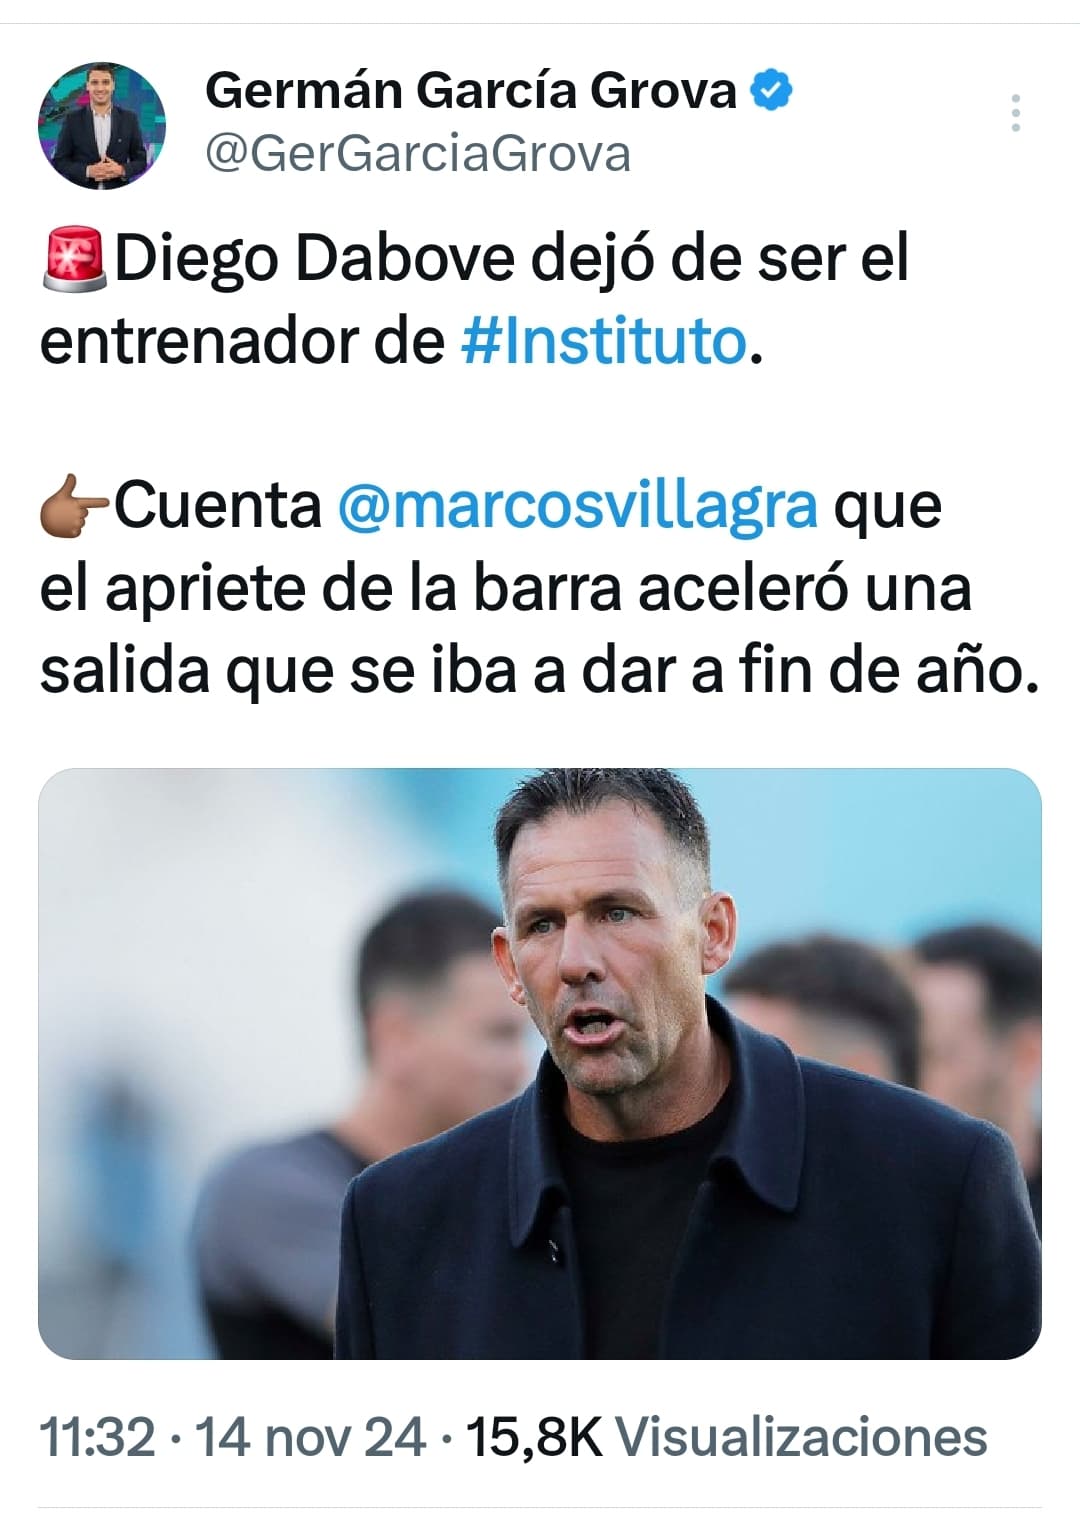The width and height of the screenshot is (1080, 1521).
Task: Open the Diego Dabove photo attachment
Action: (540, 1063)
